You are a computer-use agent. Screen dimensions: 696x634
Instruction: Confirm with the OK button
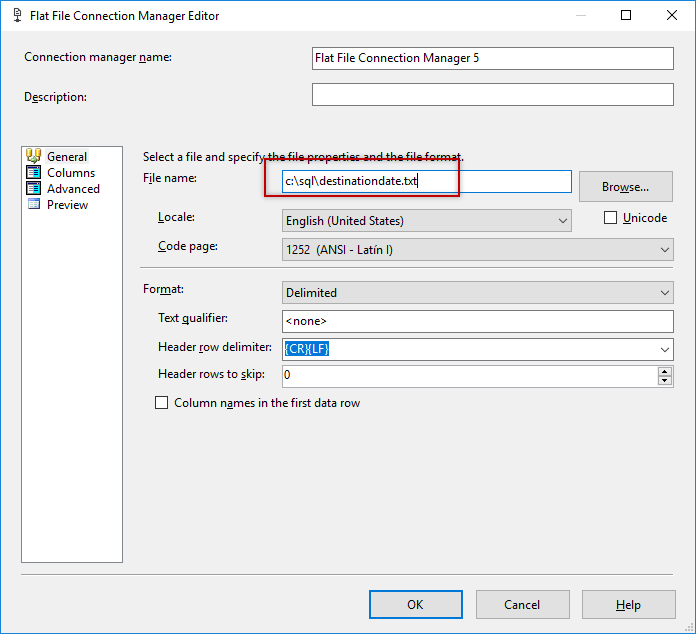[415, 604]
